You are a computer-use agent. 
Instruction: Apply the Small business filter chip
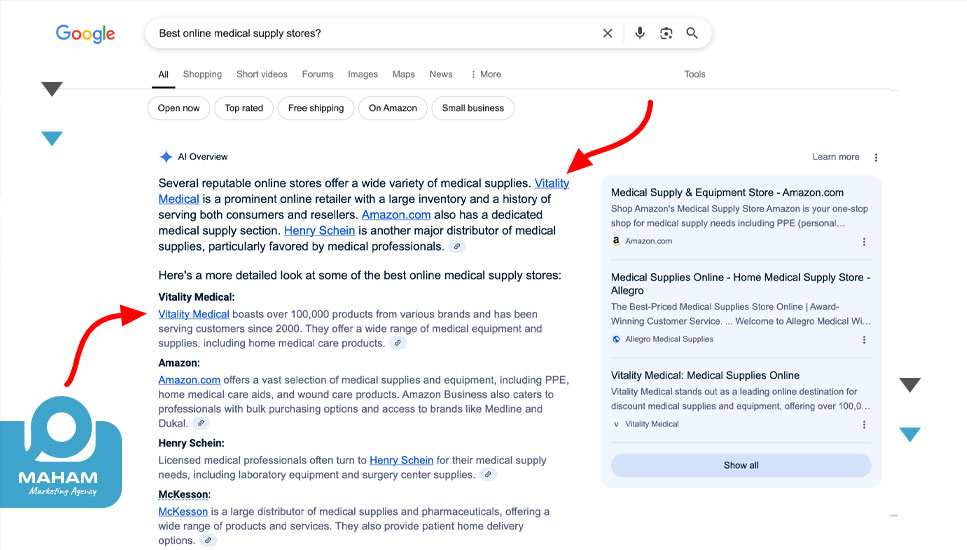(473, 108)
